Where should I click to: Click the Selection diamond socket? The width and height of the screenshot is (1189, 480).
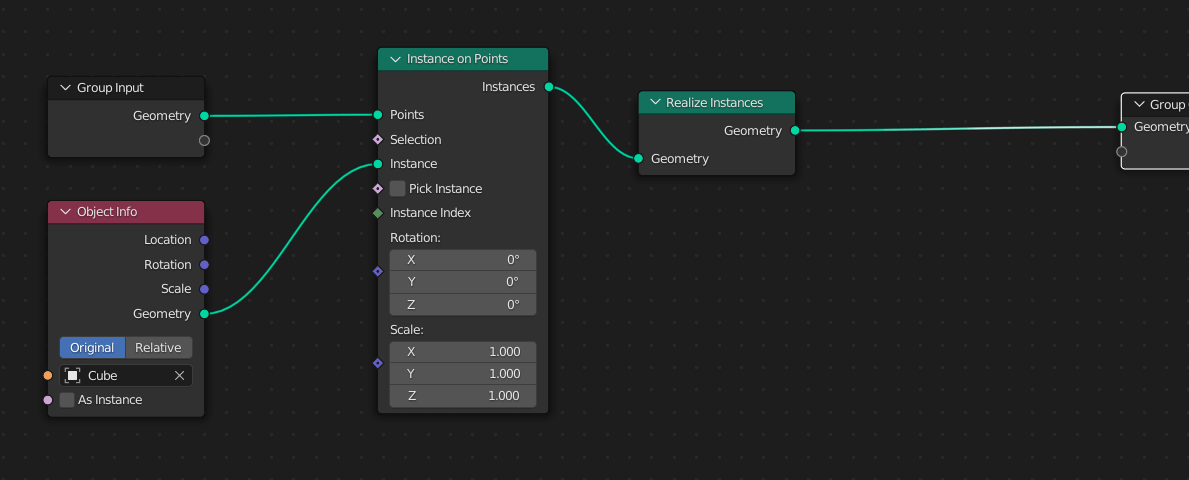coord(378,140)
